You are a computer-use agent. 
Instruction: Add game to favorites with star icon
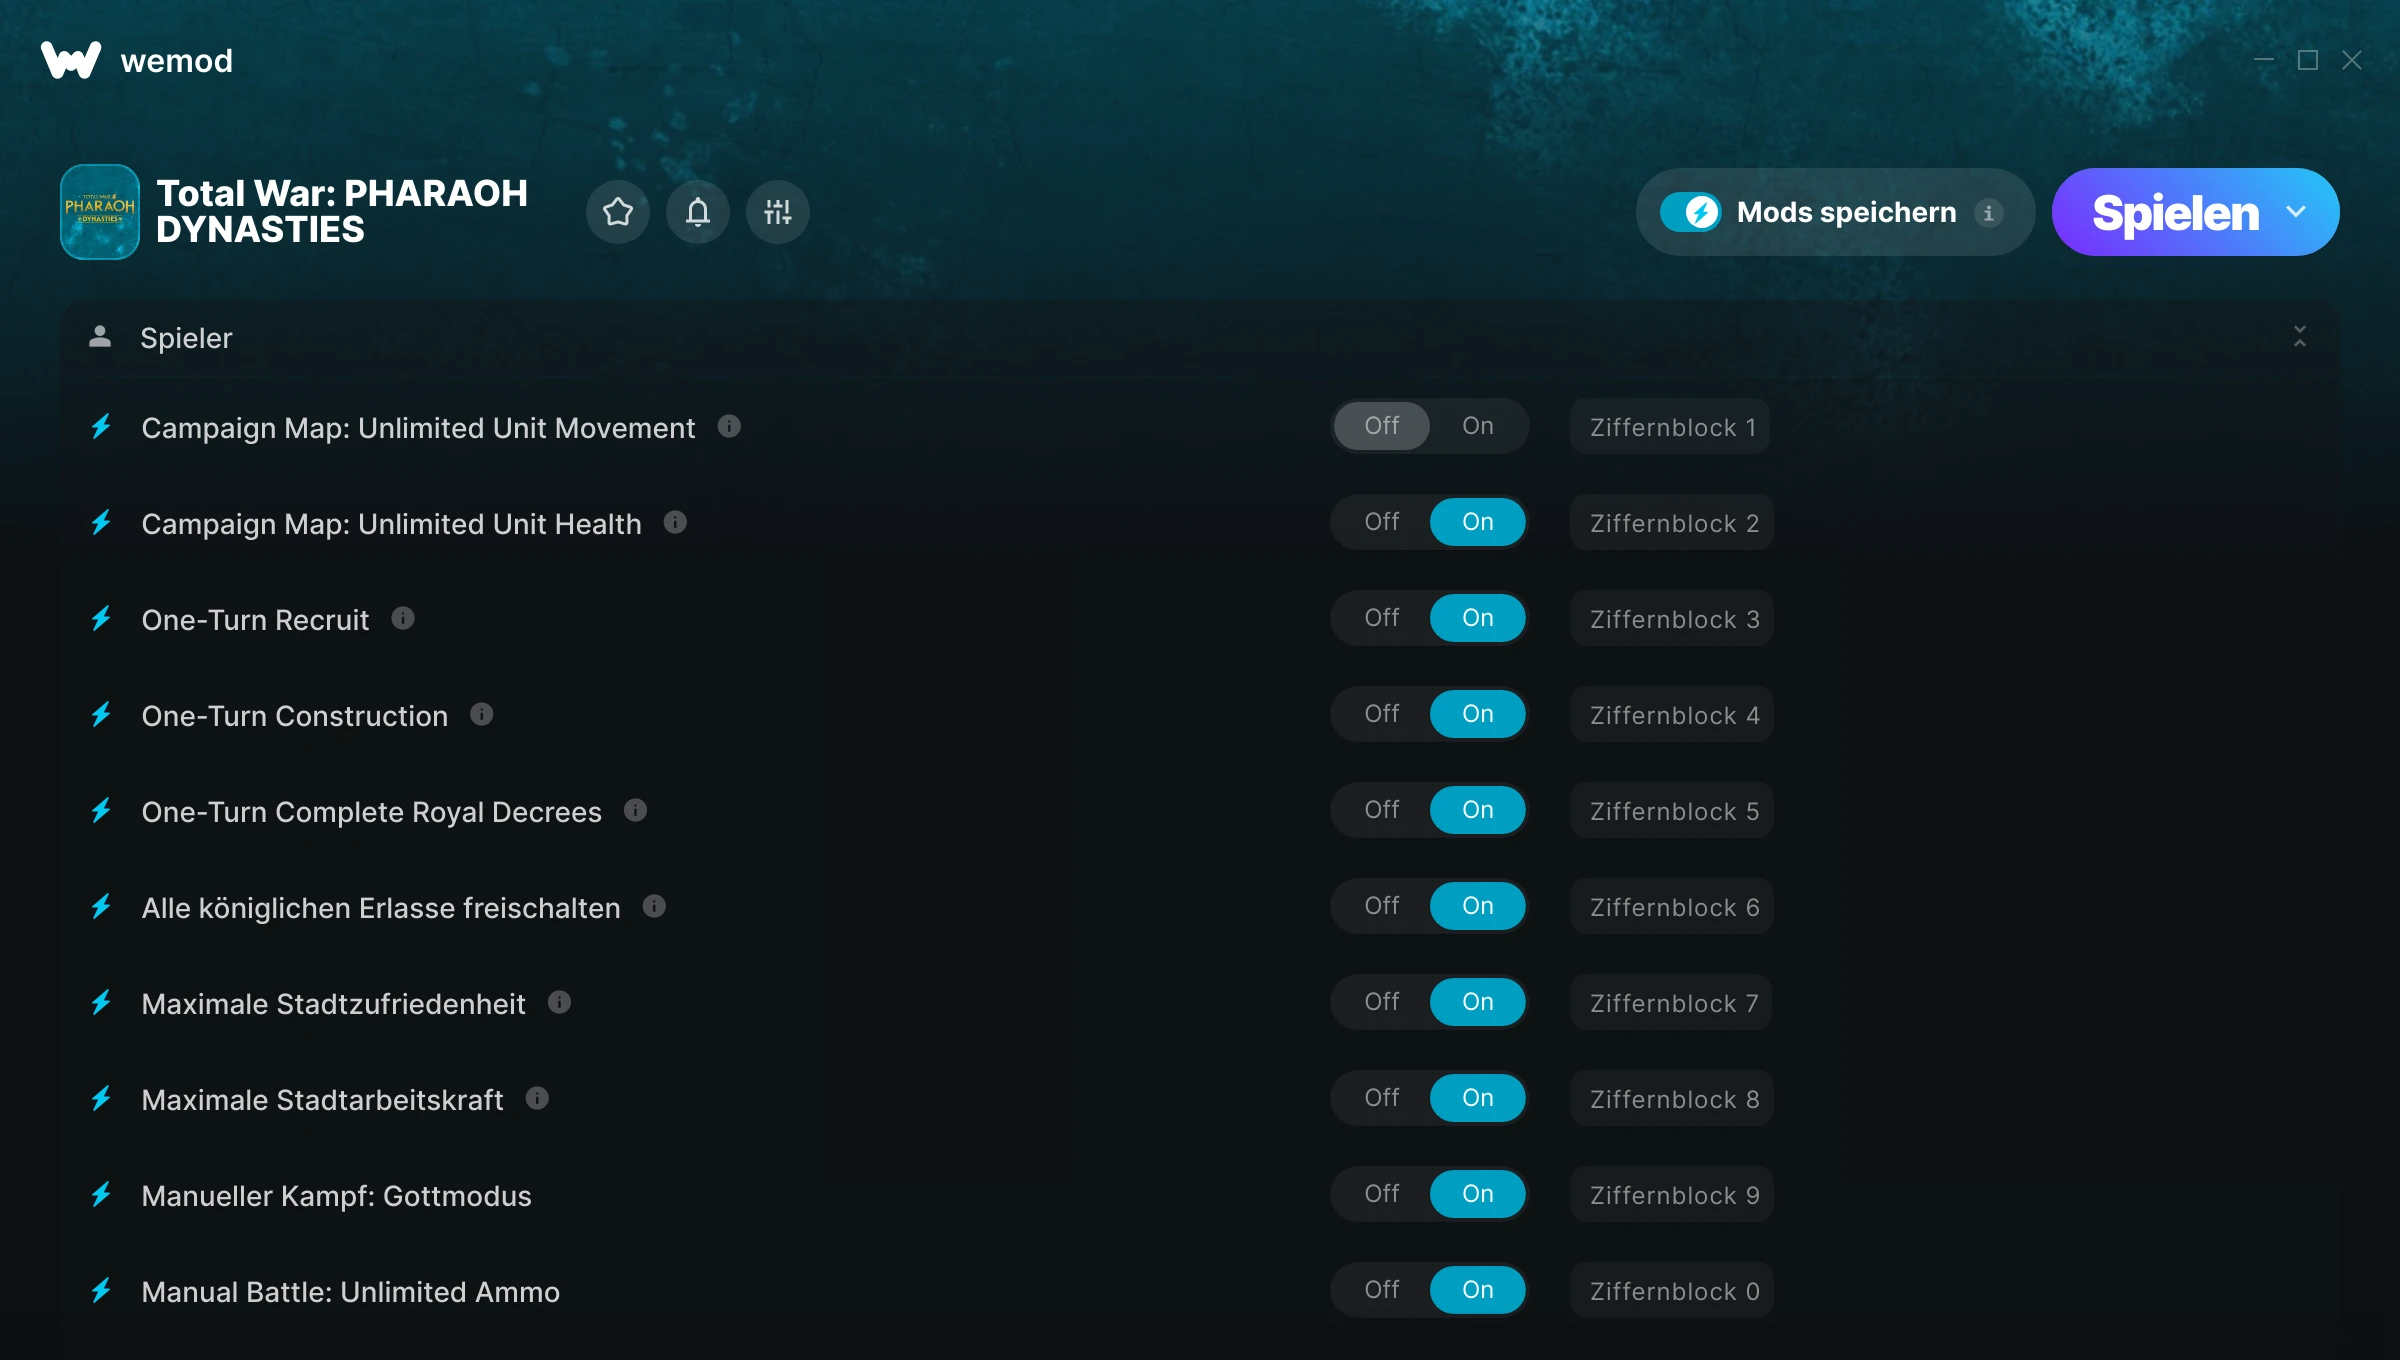pos(618,212)
